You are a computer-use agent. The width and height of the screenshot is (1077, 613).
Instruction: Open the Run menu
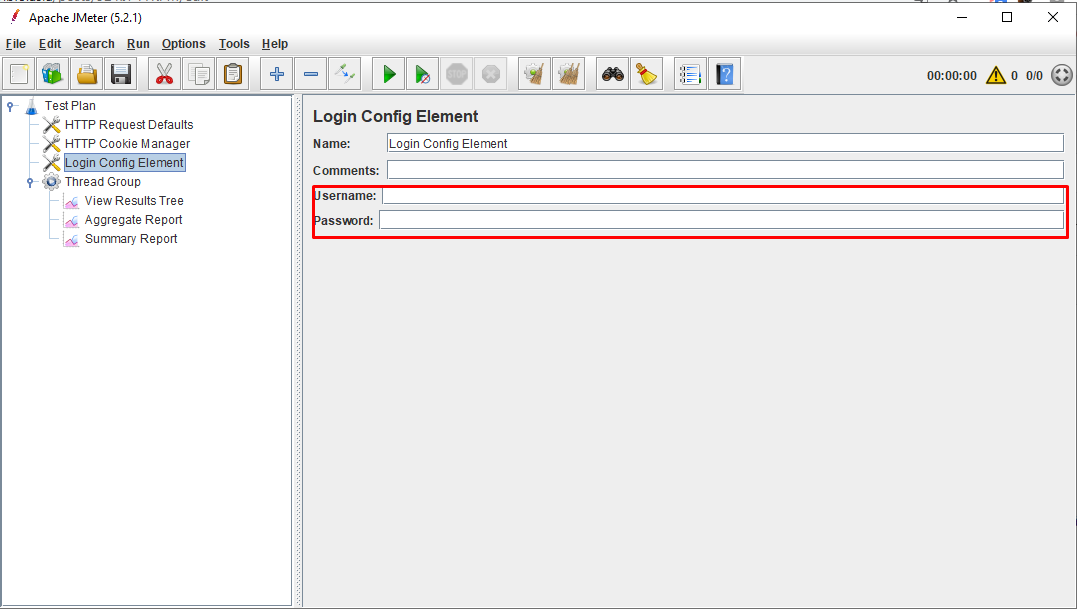[x=138, y=44]
